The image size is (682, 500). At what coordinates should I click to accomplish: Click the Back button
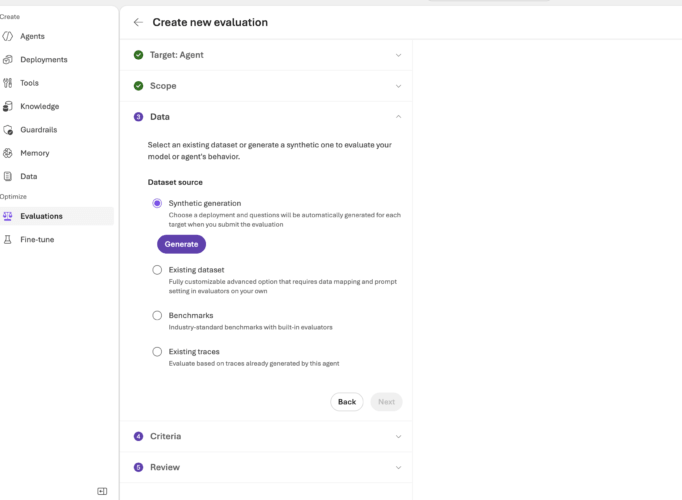[347, 402]
